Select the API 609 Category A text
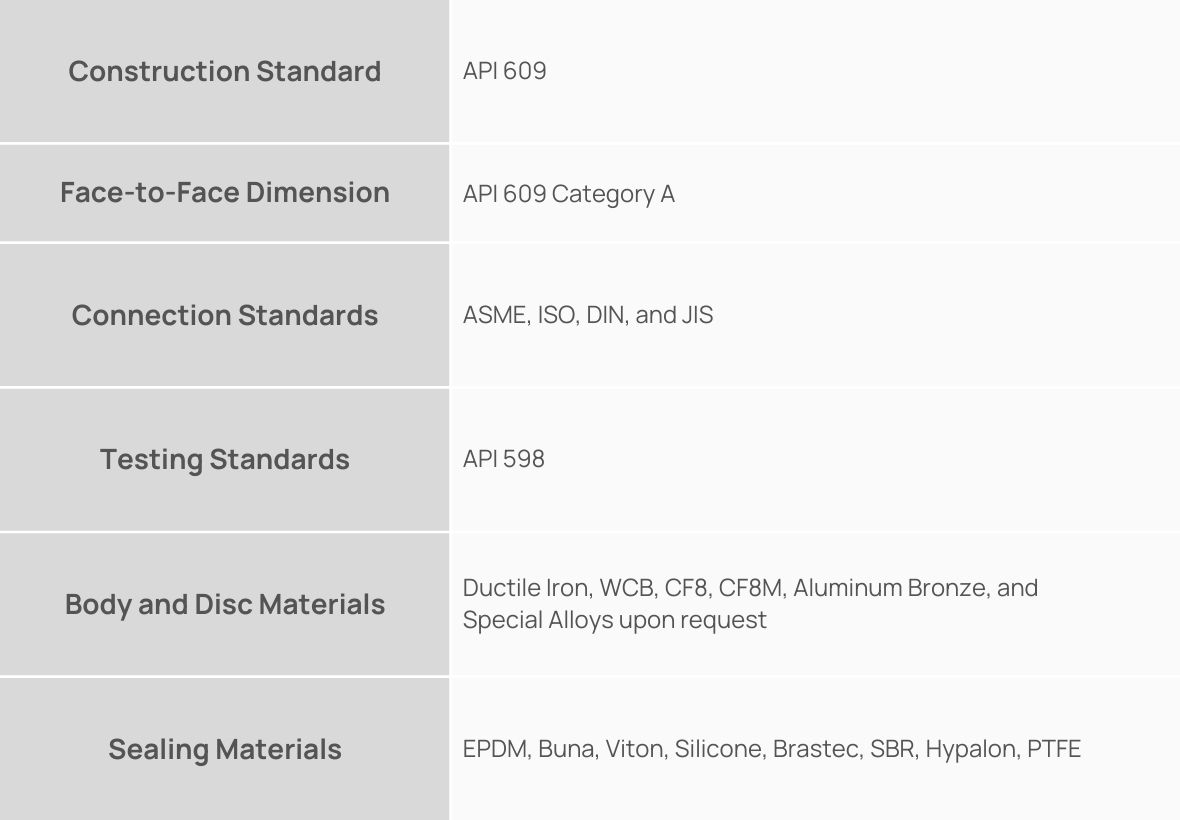 coord(568,194)
